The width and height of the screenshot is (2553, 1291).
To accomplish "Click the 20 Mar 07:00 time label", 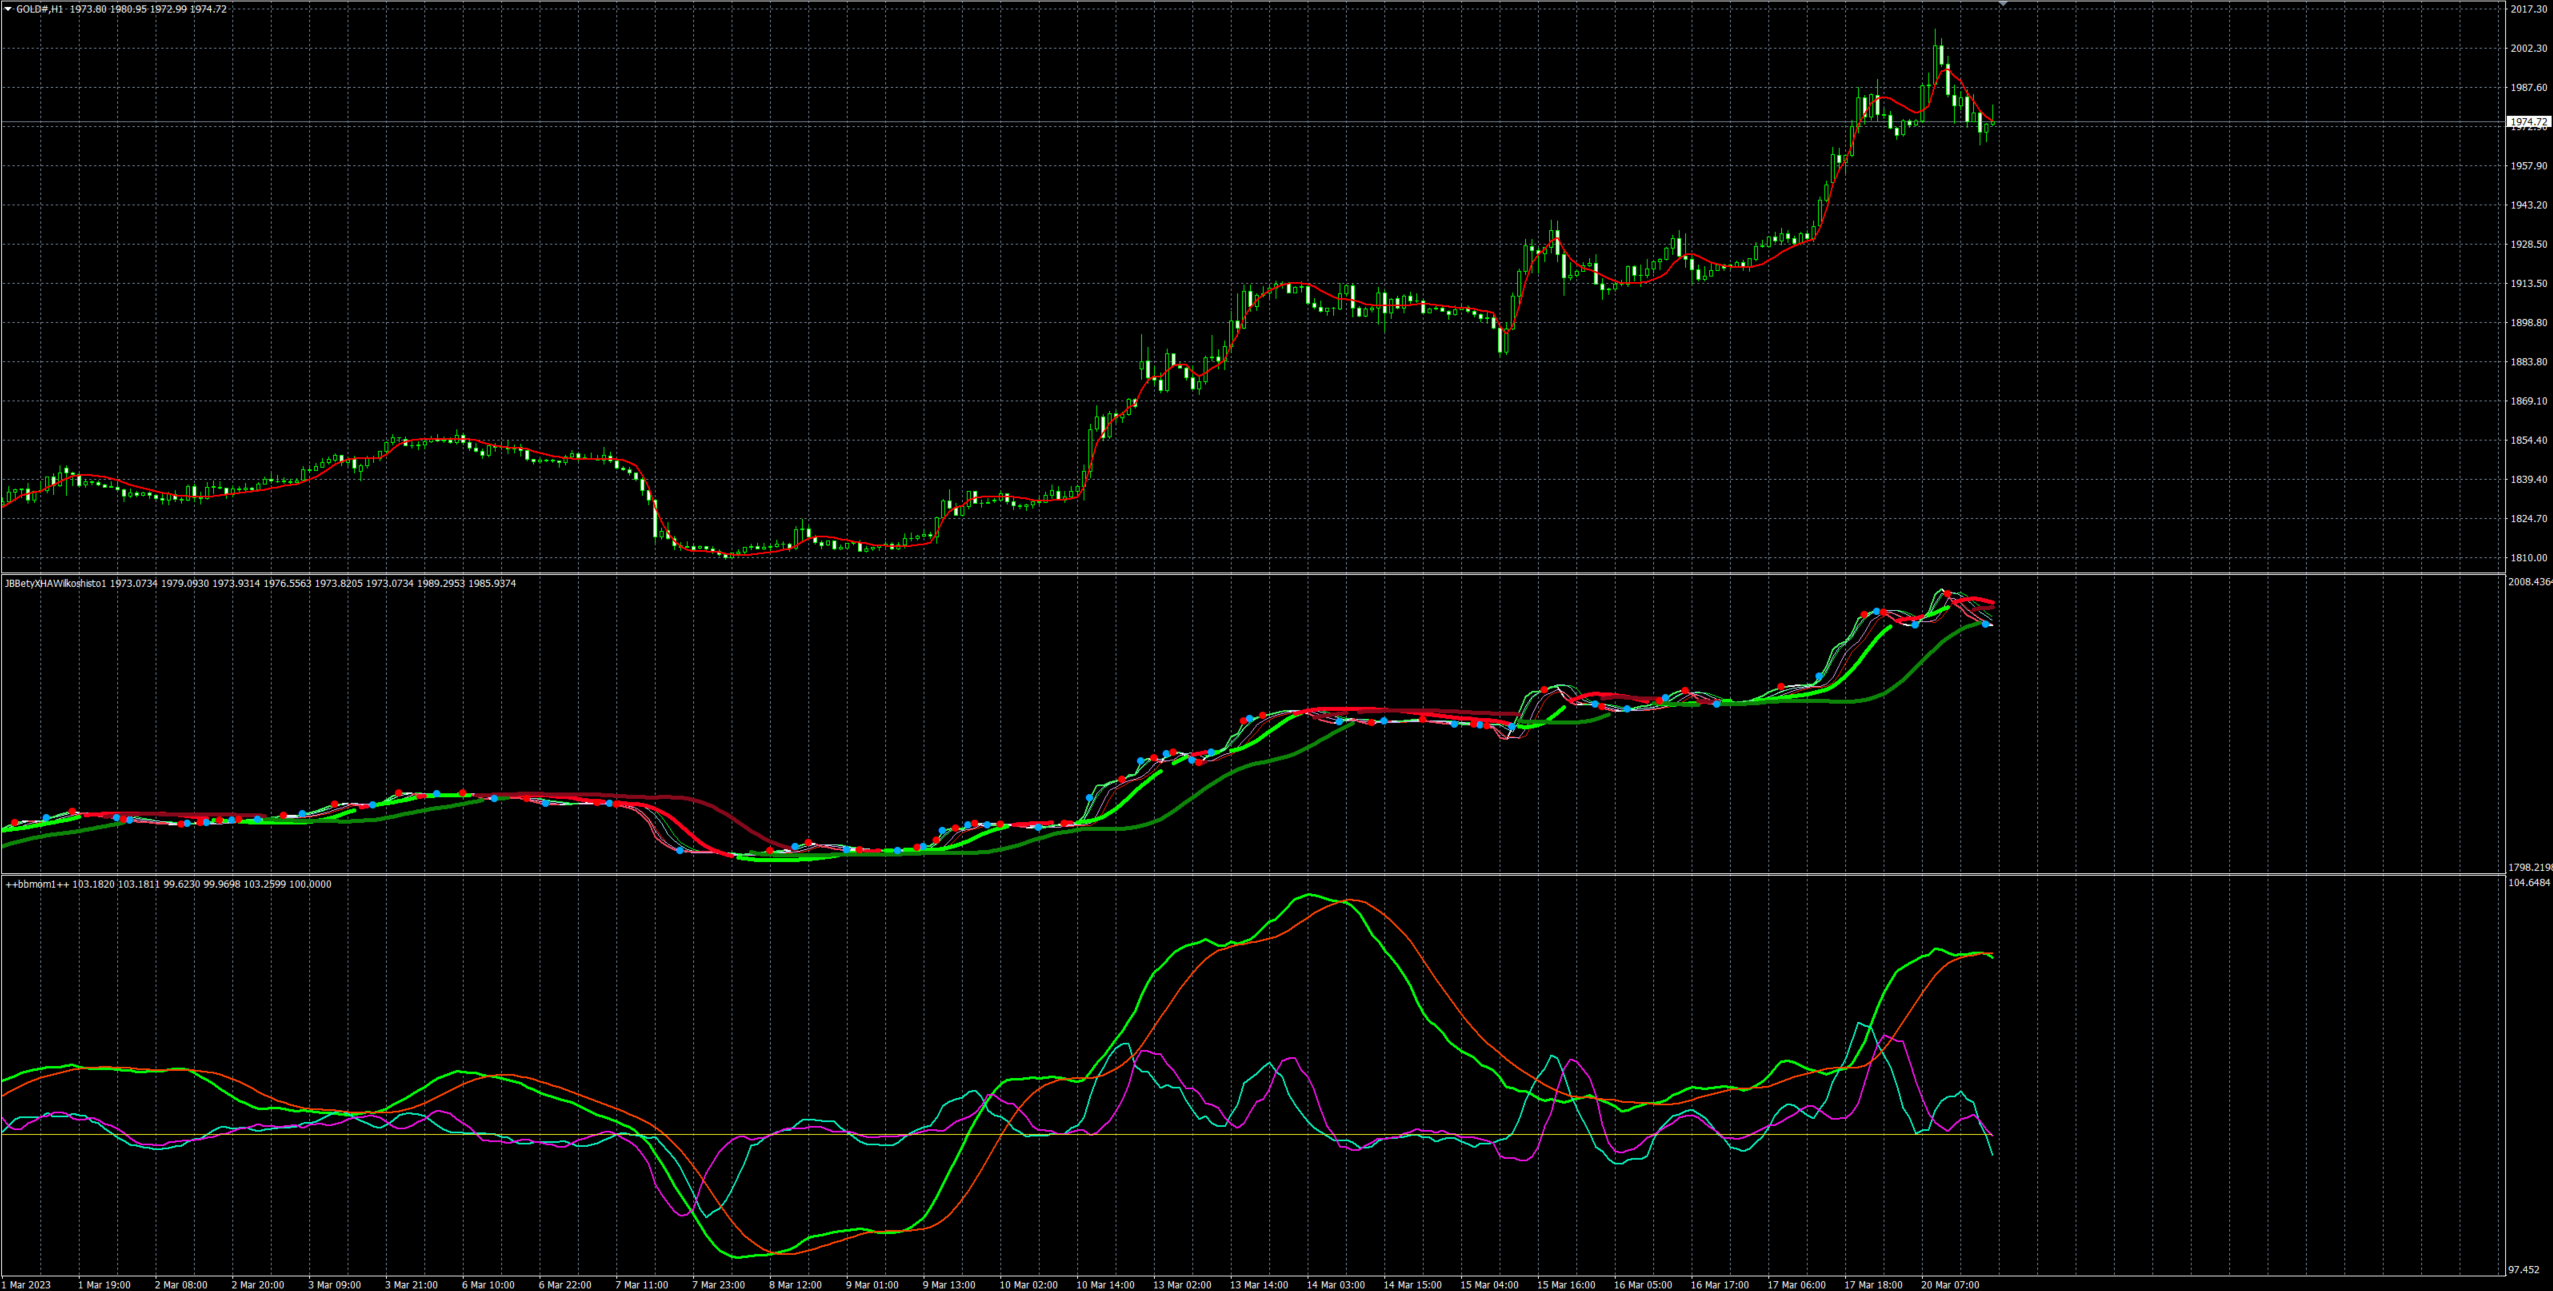I will point(1949,1285).
